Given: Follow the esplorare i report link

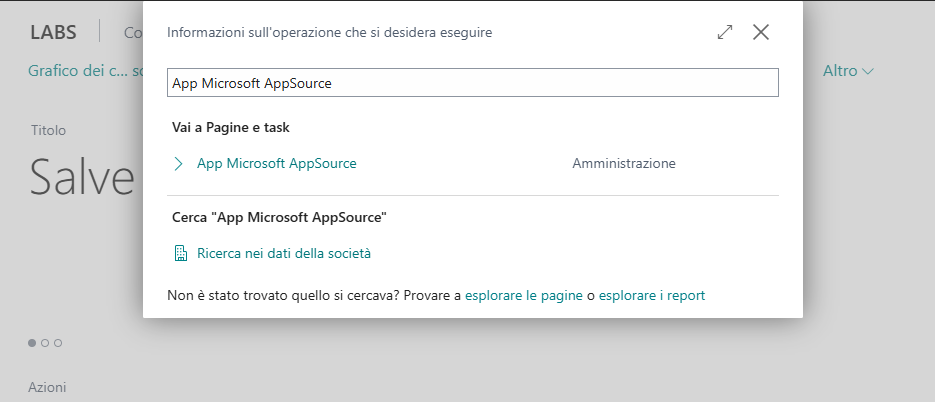Looking at the screenshot, I should (651, 295).
